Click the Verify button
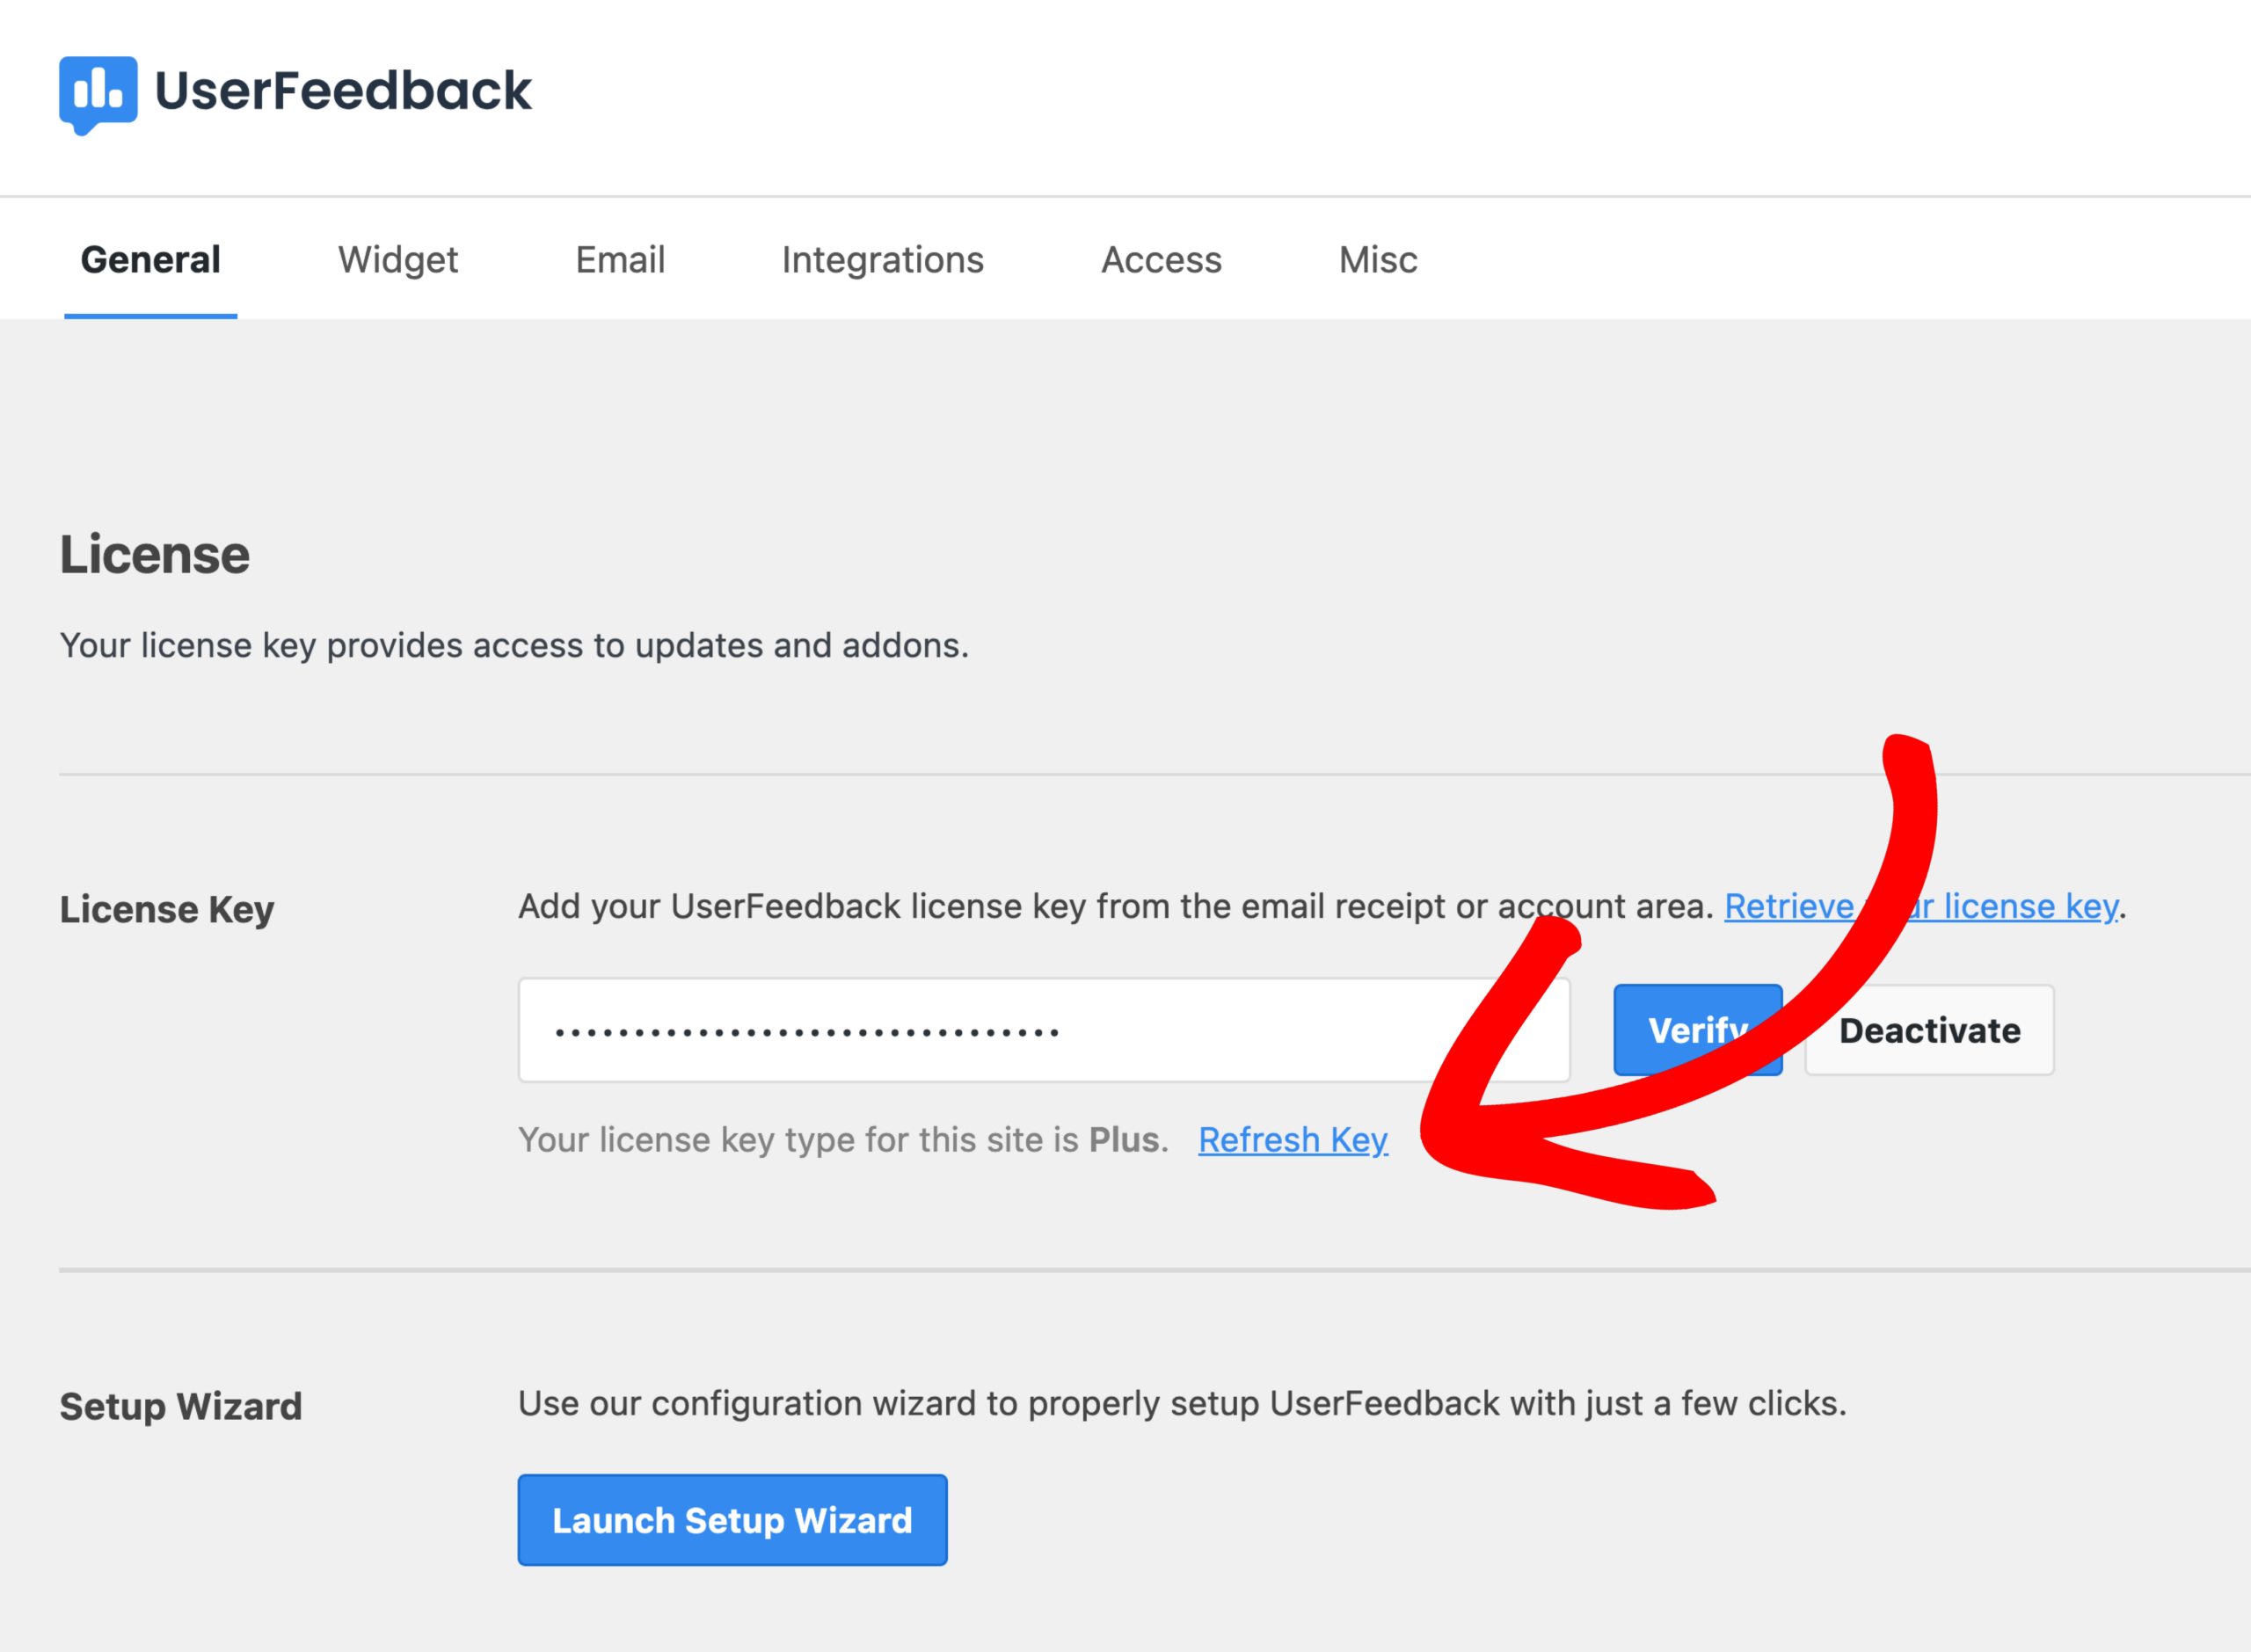Image resolution: width=2251 pixels, height=1652 pixels. (1698, 1030)
